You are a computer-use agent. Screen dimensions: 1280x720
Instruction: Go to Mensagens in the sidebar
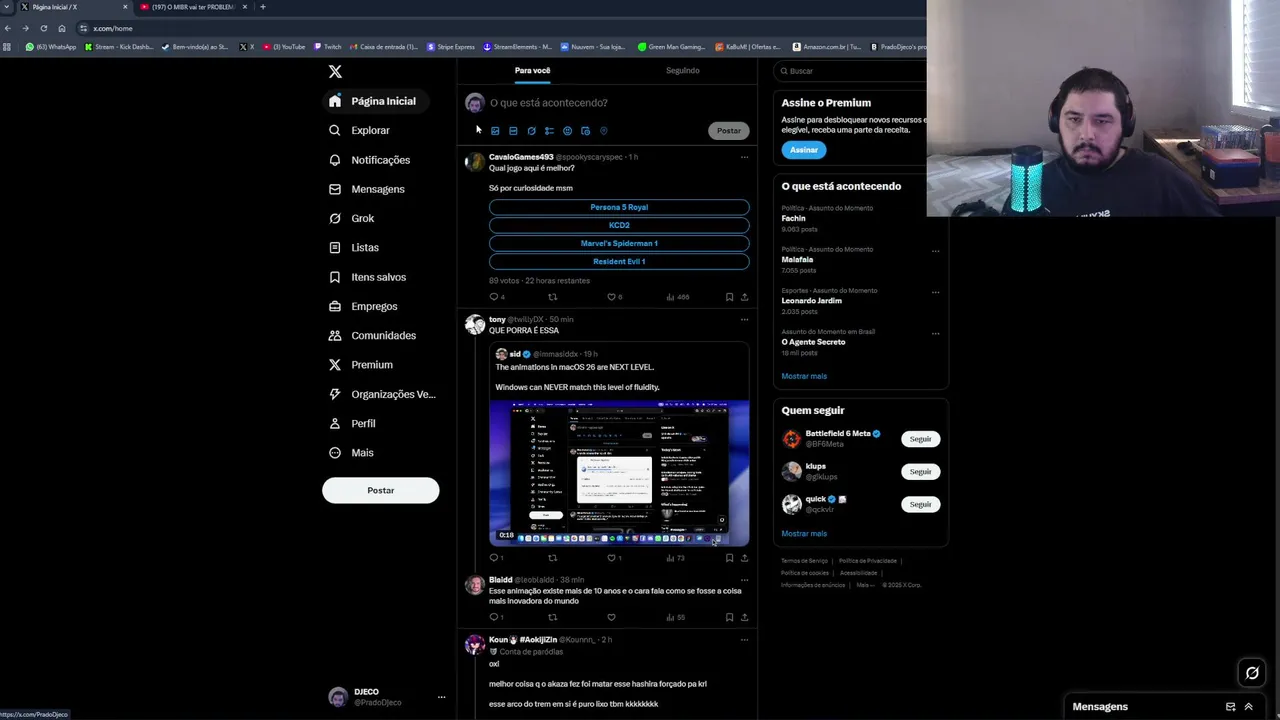pos(367,189)
